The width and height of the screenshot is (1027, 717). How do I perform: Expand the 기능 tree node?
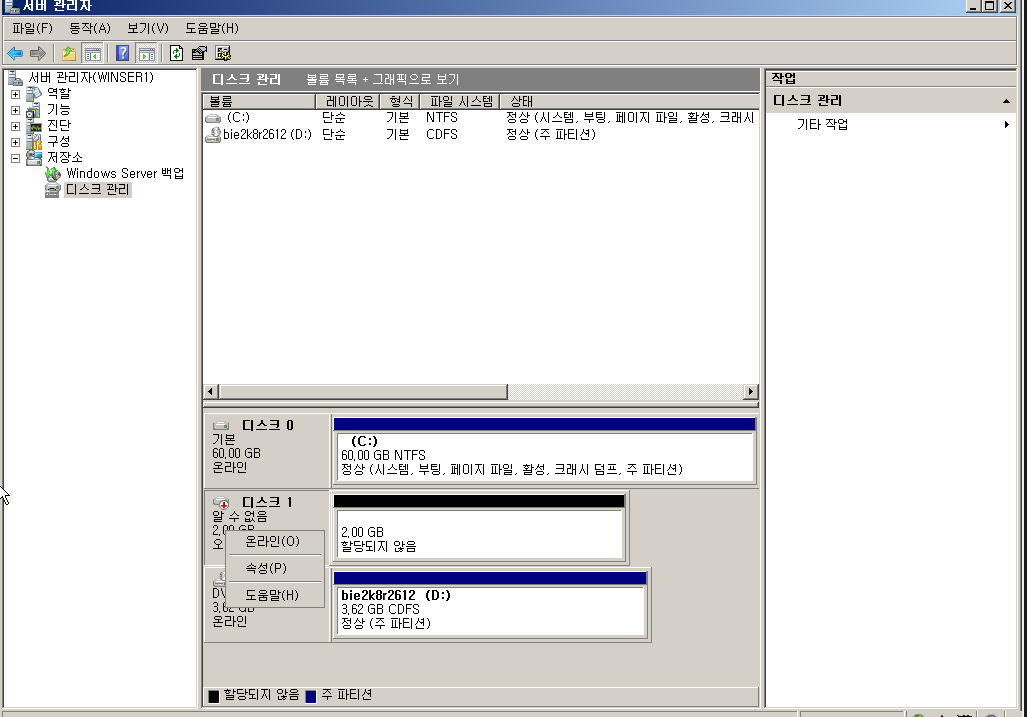coord(16,110)
